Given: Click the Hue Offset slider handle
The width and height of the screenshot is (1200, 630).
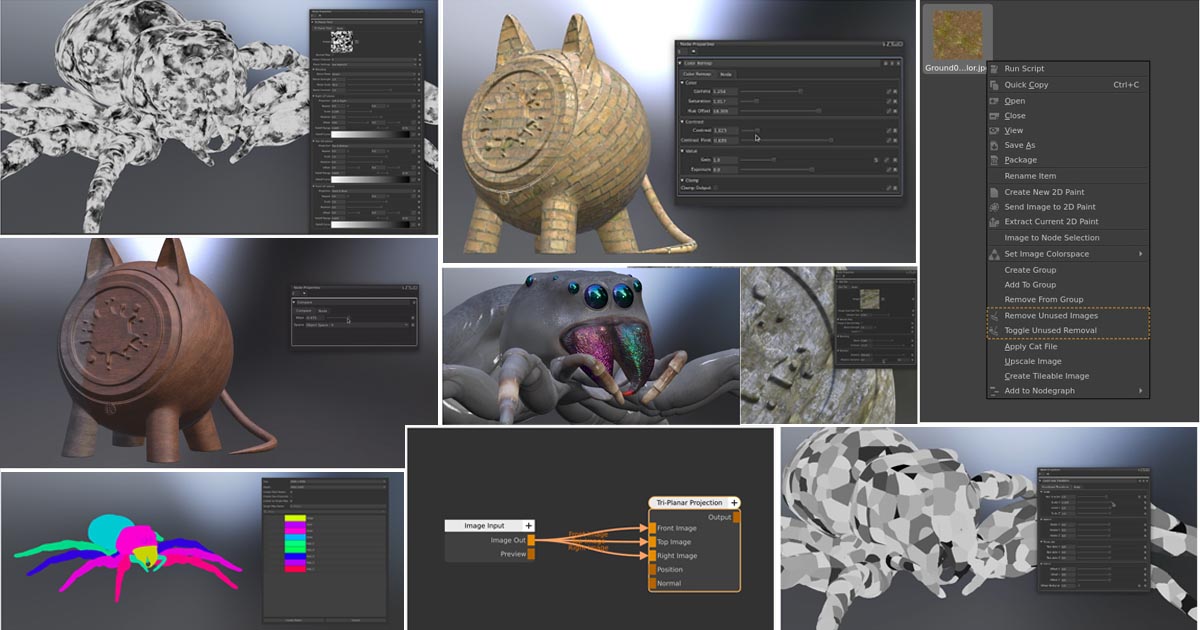Looking at the screenshot, I should (819, 111).
